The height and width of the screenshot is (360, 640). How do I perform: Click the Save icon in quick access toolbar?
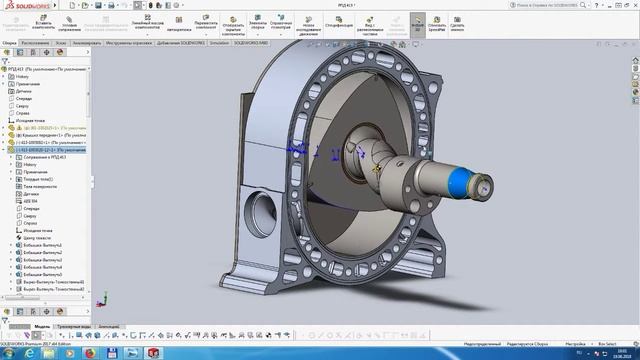[98, 5]
